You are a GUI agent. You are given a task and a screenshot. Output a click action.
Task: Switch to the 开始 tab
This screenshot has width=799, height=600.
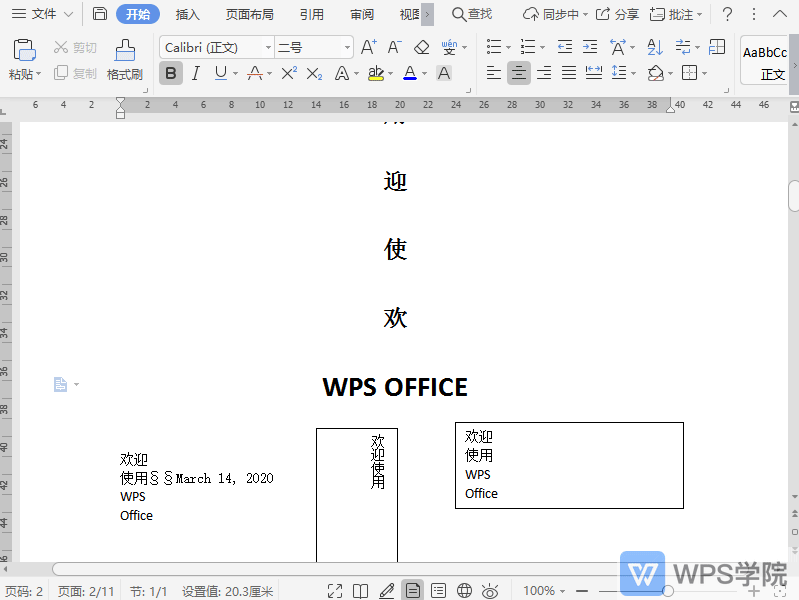click(x=138, y=14)
